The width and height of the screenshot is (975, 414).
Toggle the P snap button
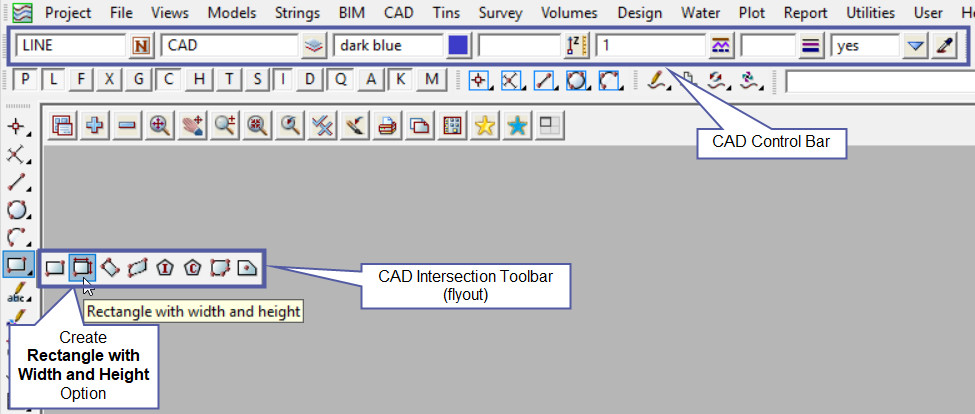(25, 80)
